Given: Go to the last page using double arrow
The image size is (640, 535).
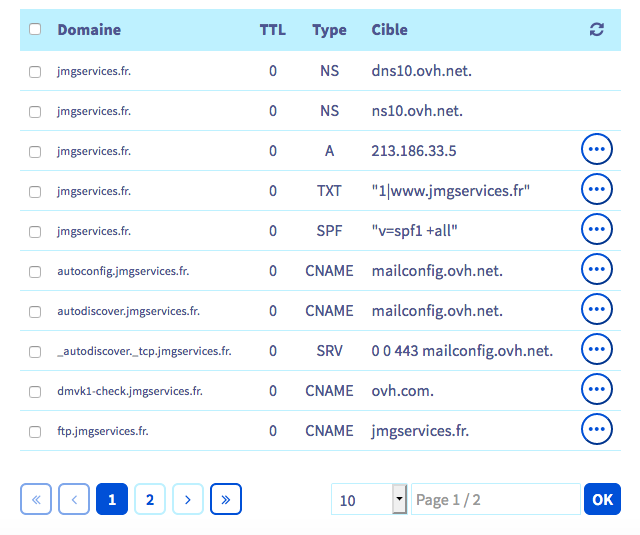Looking at the screenshot, I should [226, 499].
